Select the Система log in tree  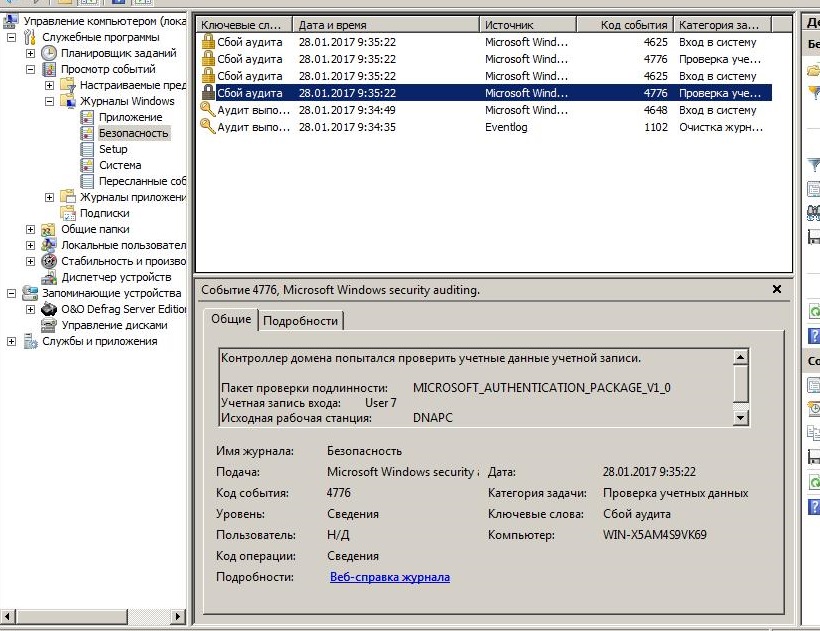coord(120,165)
